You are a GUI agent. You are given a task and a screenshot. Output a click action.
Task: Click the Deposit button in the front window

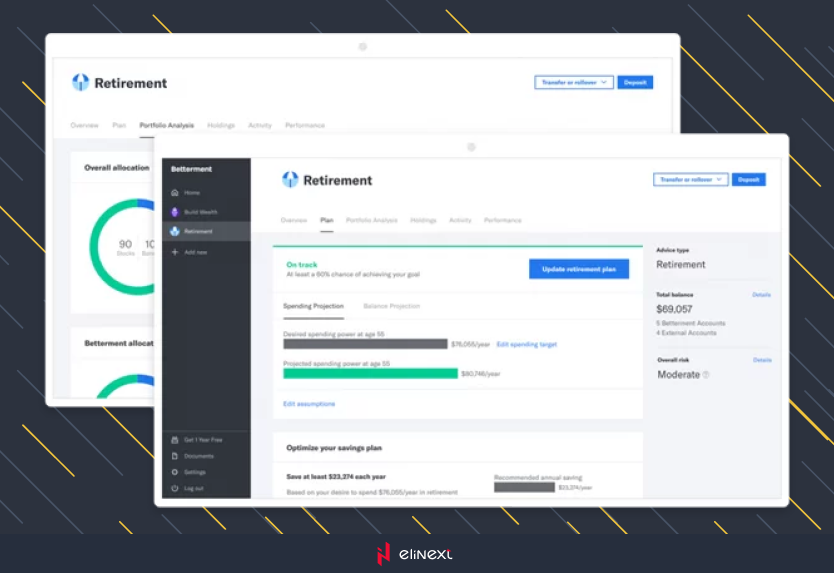(748, 180)
